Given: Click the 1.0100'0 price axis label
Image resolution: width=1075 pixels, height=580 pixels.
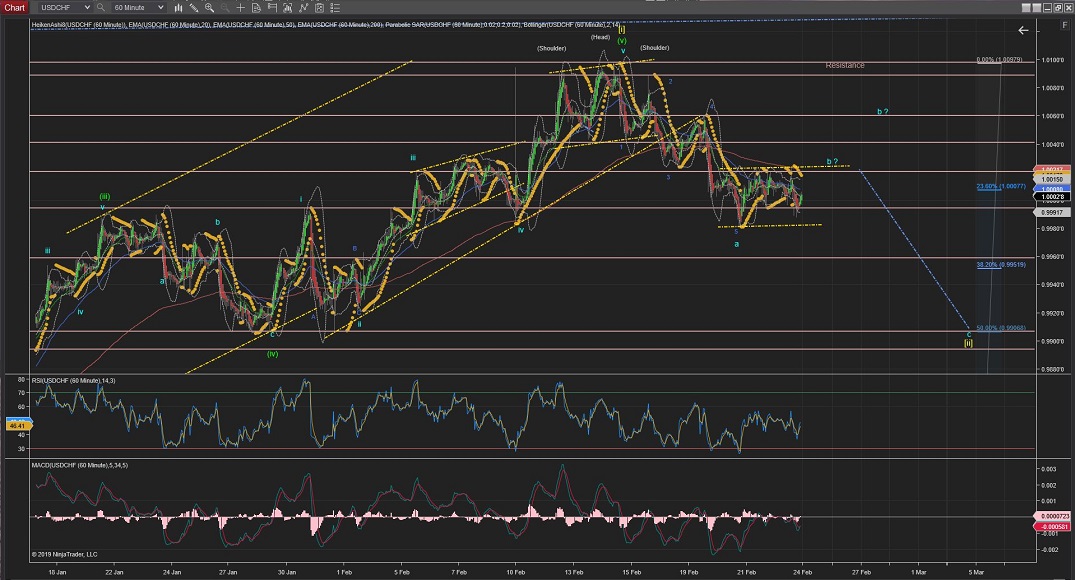Looking at the screenshot, I should (x=1052, y=60).
